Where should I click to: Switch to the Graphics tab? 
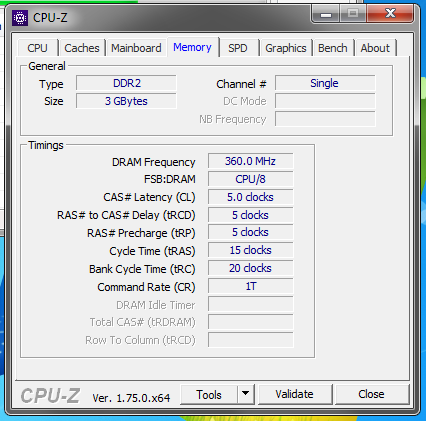pos(286,48)
